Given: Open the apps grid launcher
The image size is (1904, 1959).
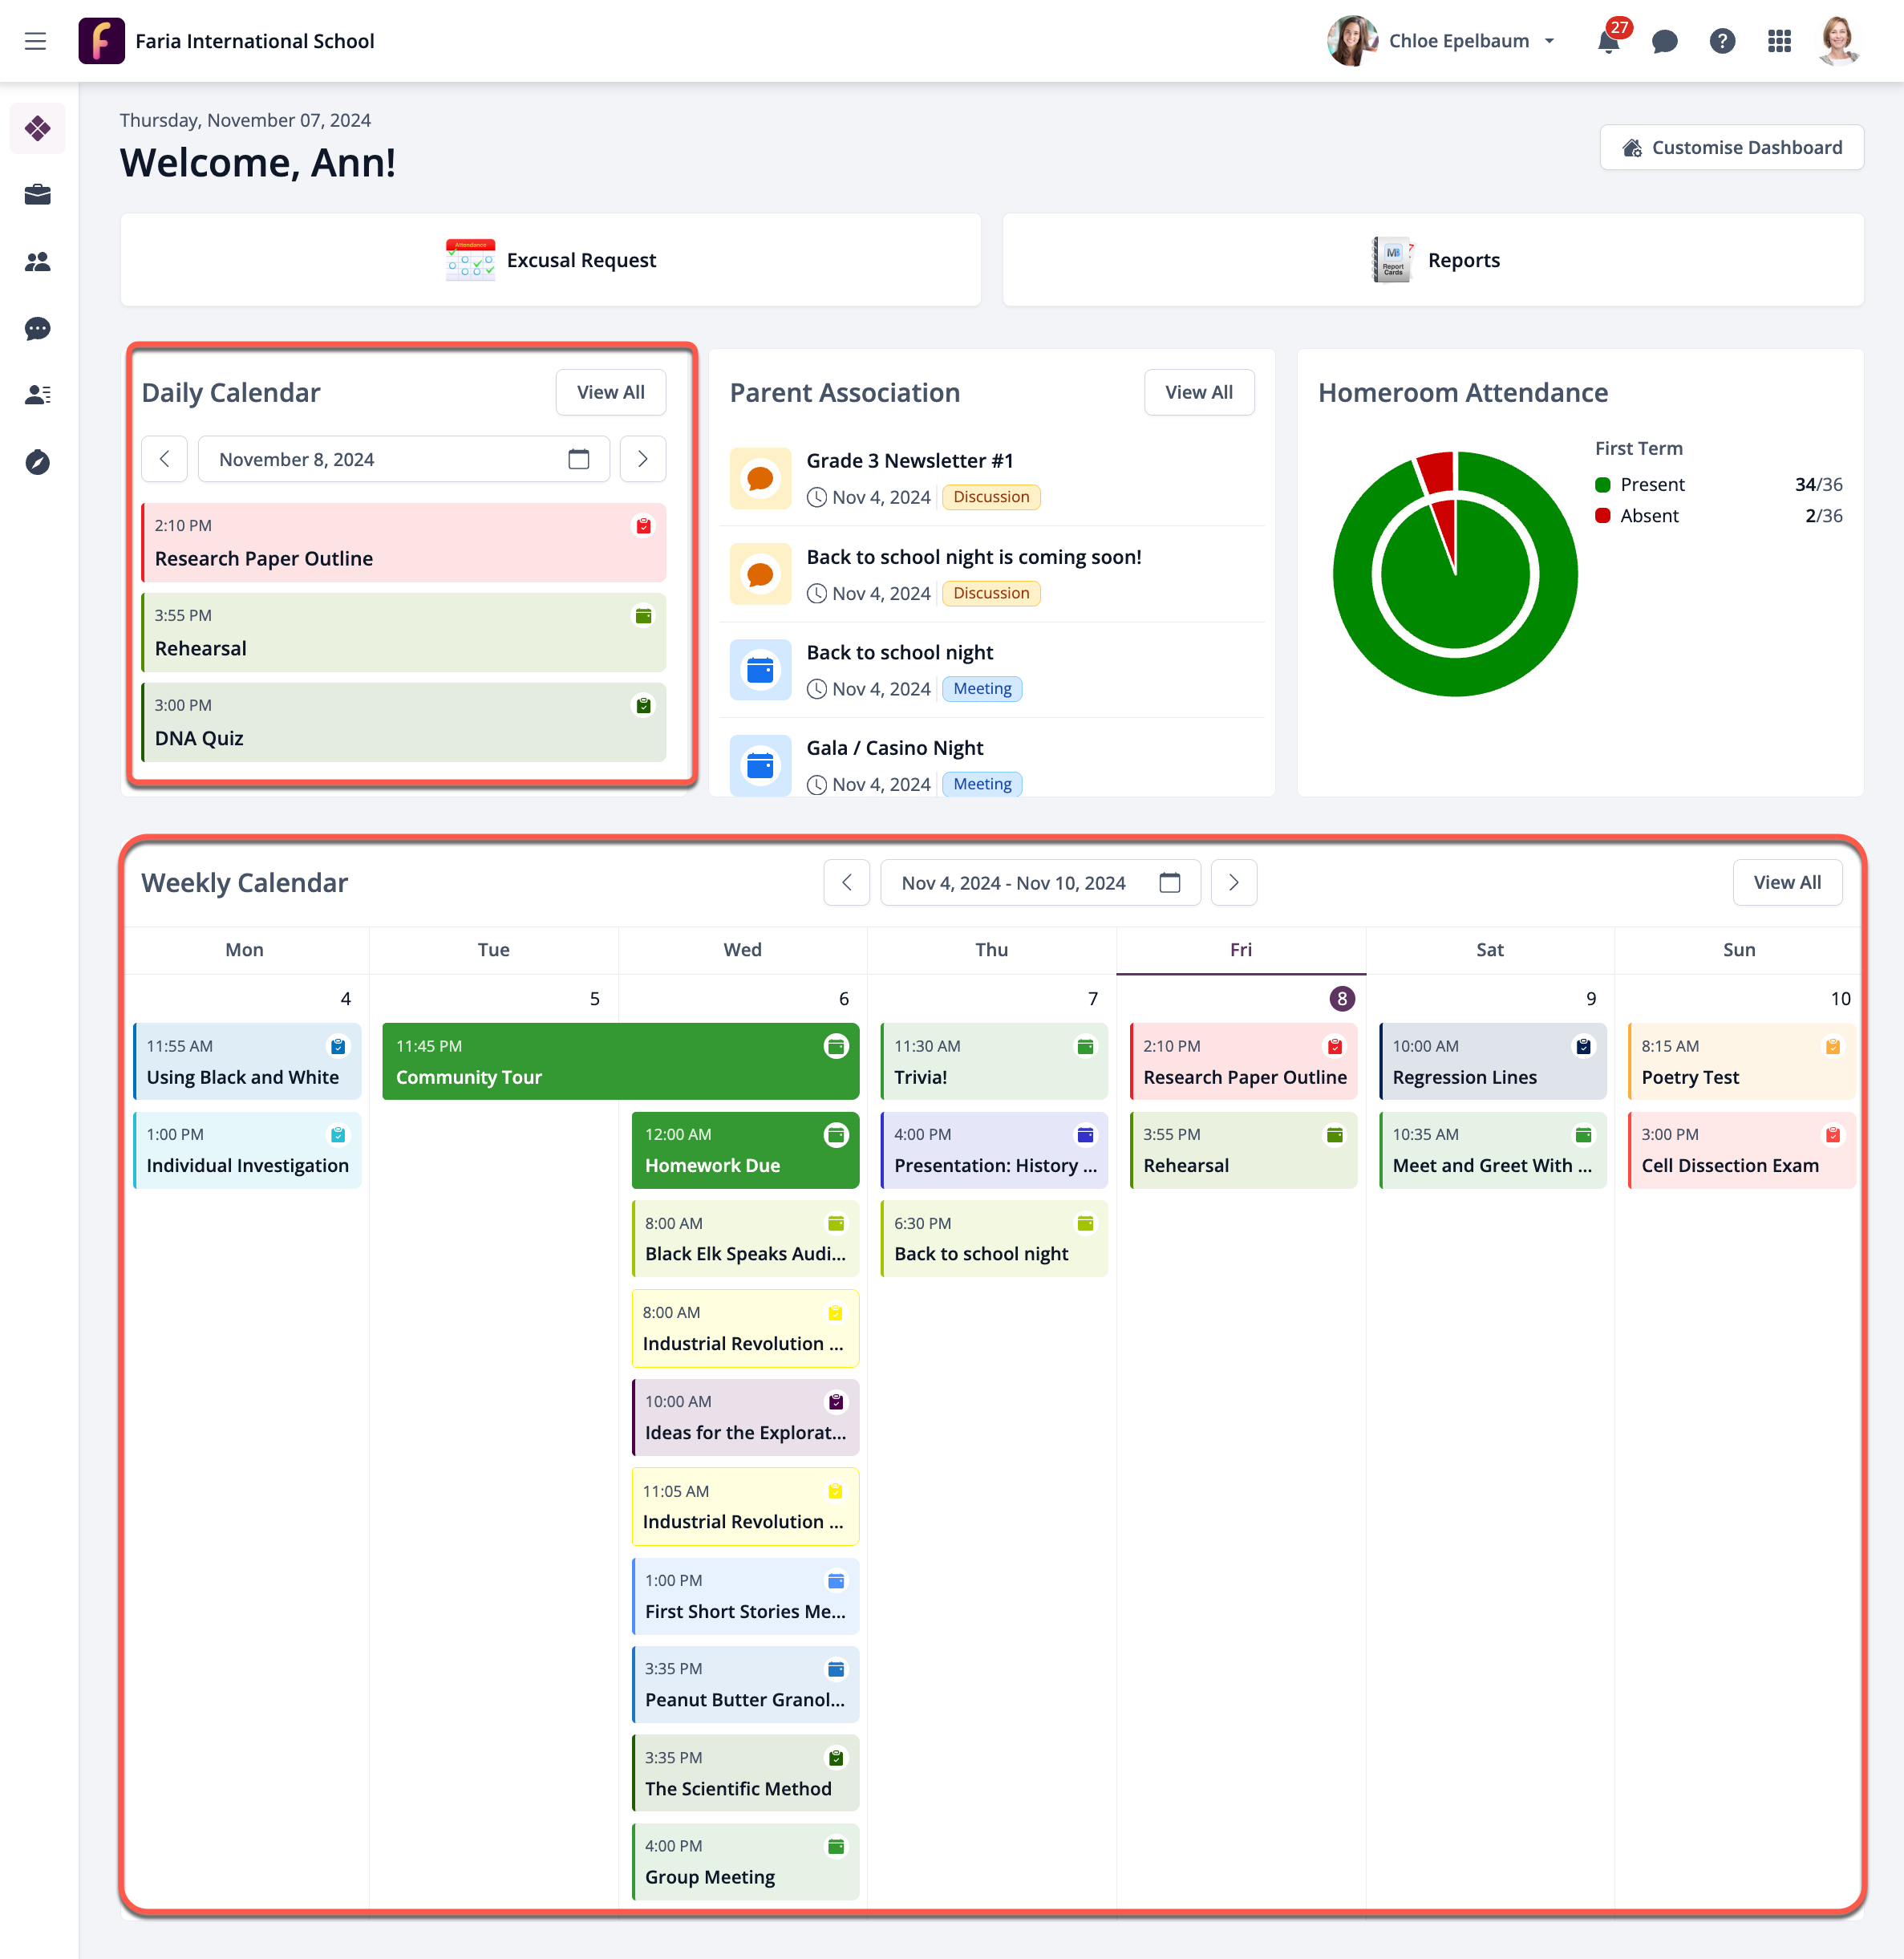Looking at the screenshot, I should [x=1779, y=42].
